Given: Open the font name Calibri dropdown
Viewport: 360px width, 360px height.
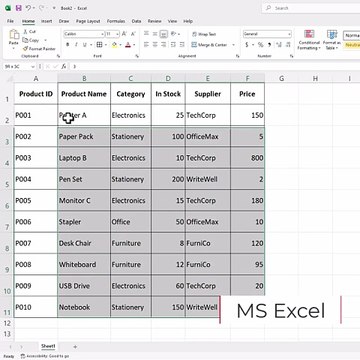Looking at the screenshot, I should (102, 34).
